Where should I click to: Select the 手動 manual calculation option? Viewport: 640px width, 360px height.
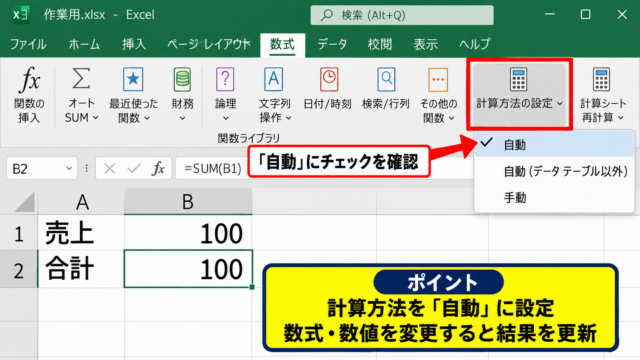click(554, 198)
